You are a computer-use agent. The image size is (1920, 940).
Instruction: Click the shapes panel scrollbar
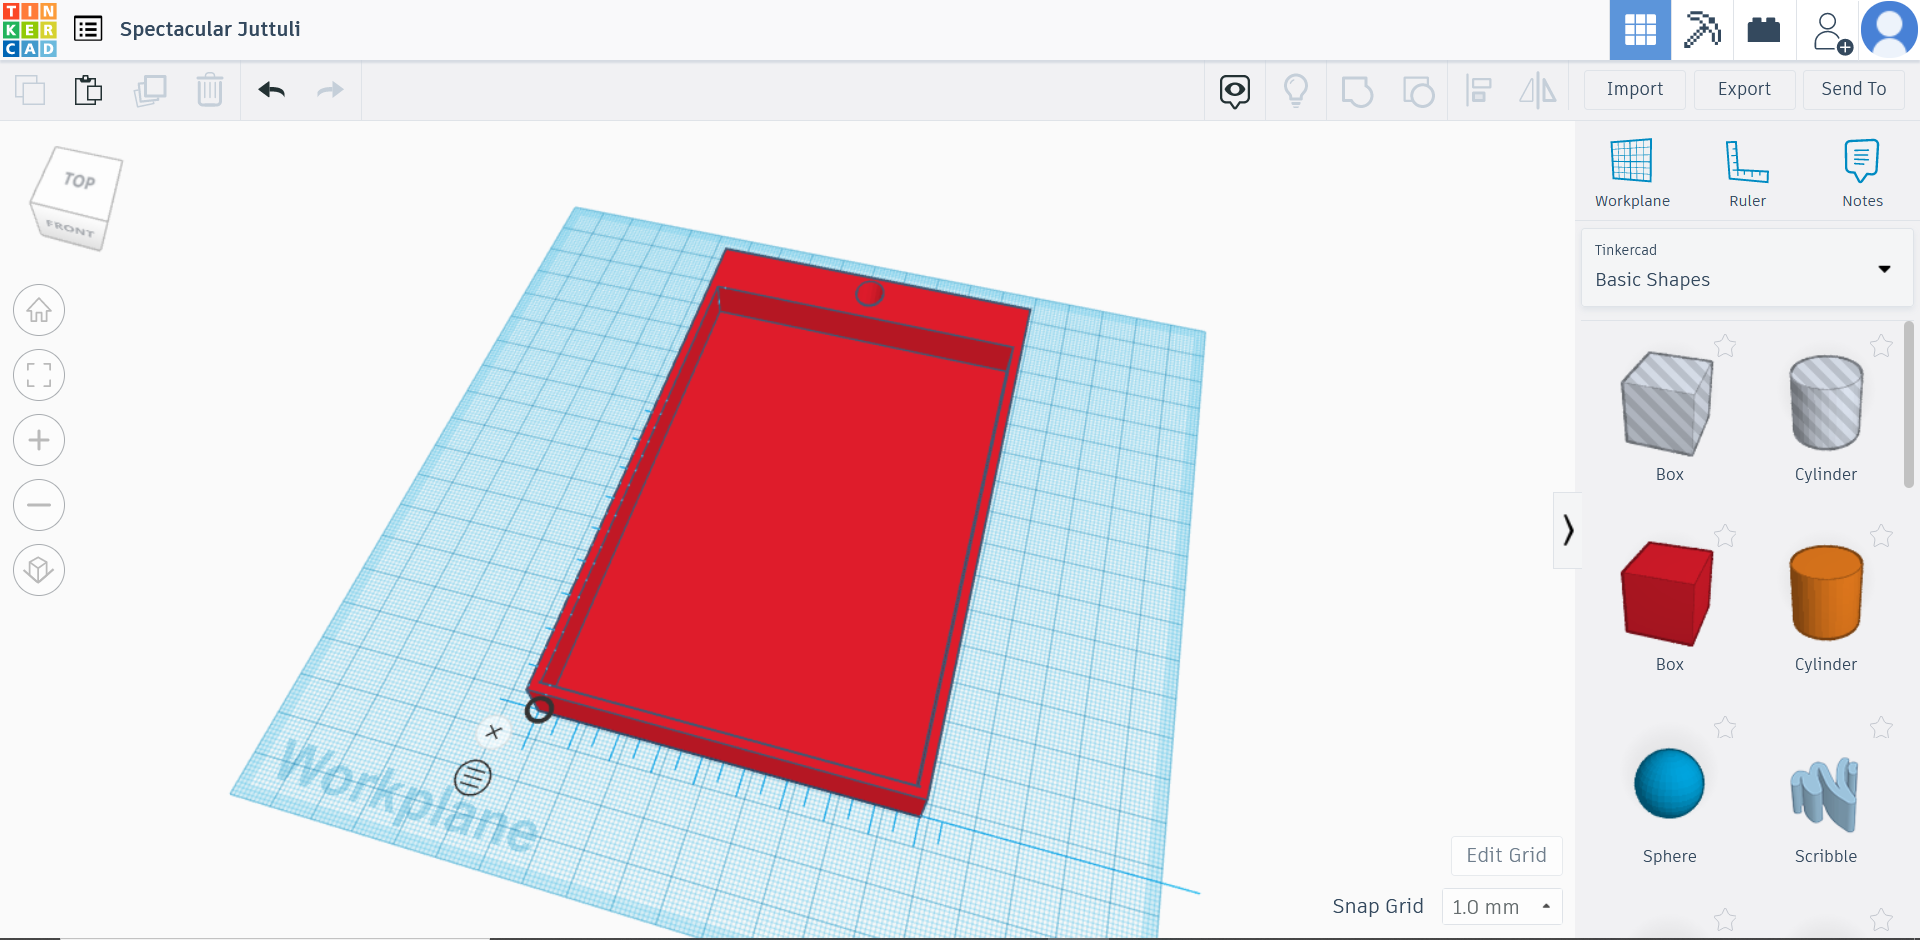(1909, 404)
